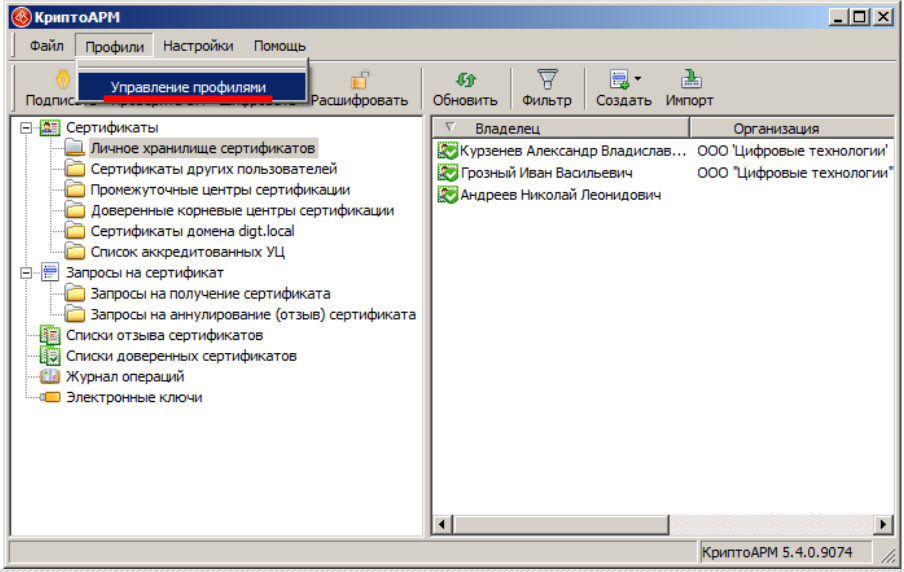
Task: Maximize the КриптоАРМ window
Action: click(x=860, y=17)
